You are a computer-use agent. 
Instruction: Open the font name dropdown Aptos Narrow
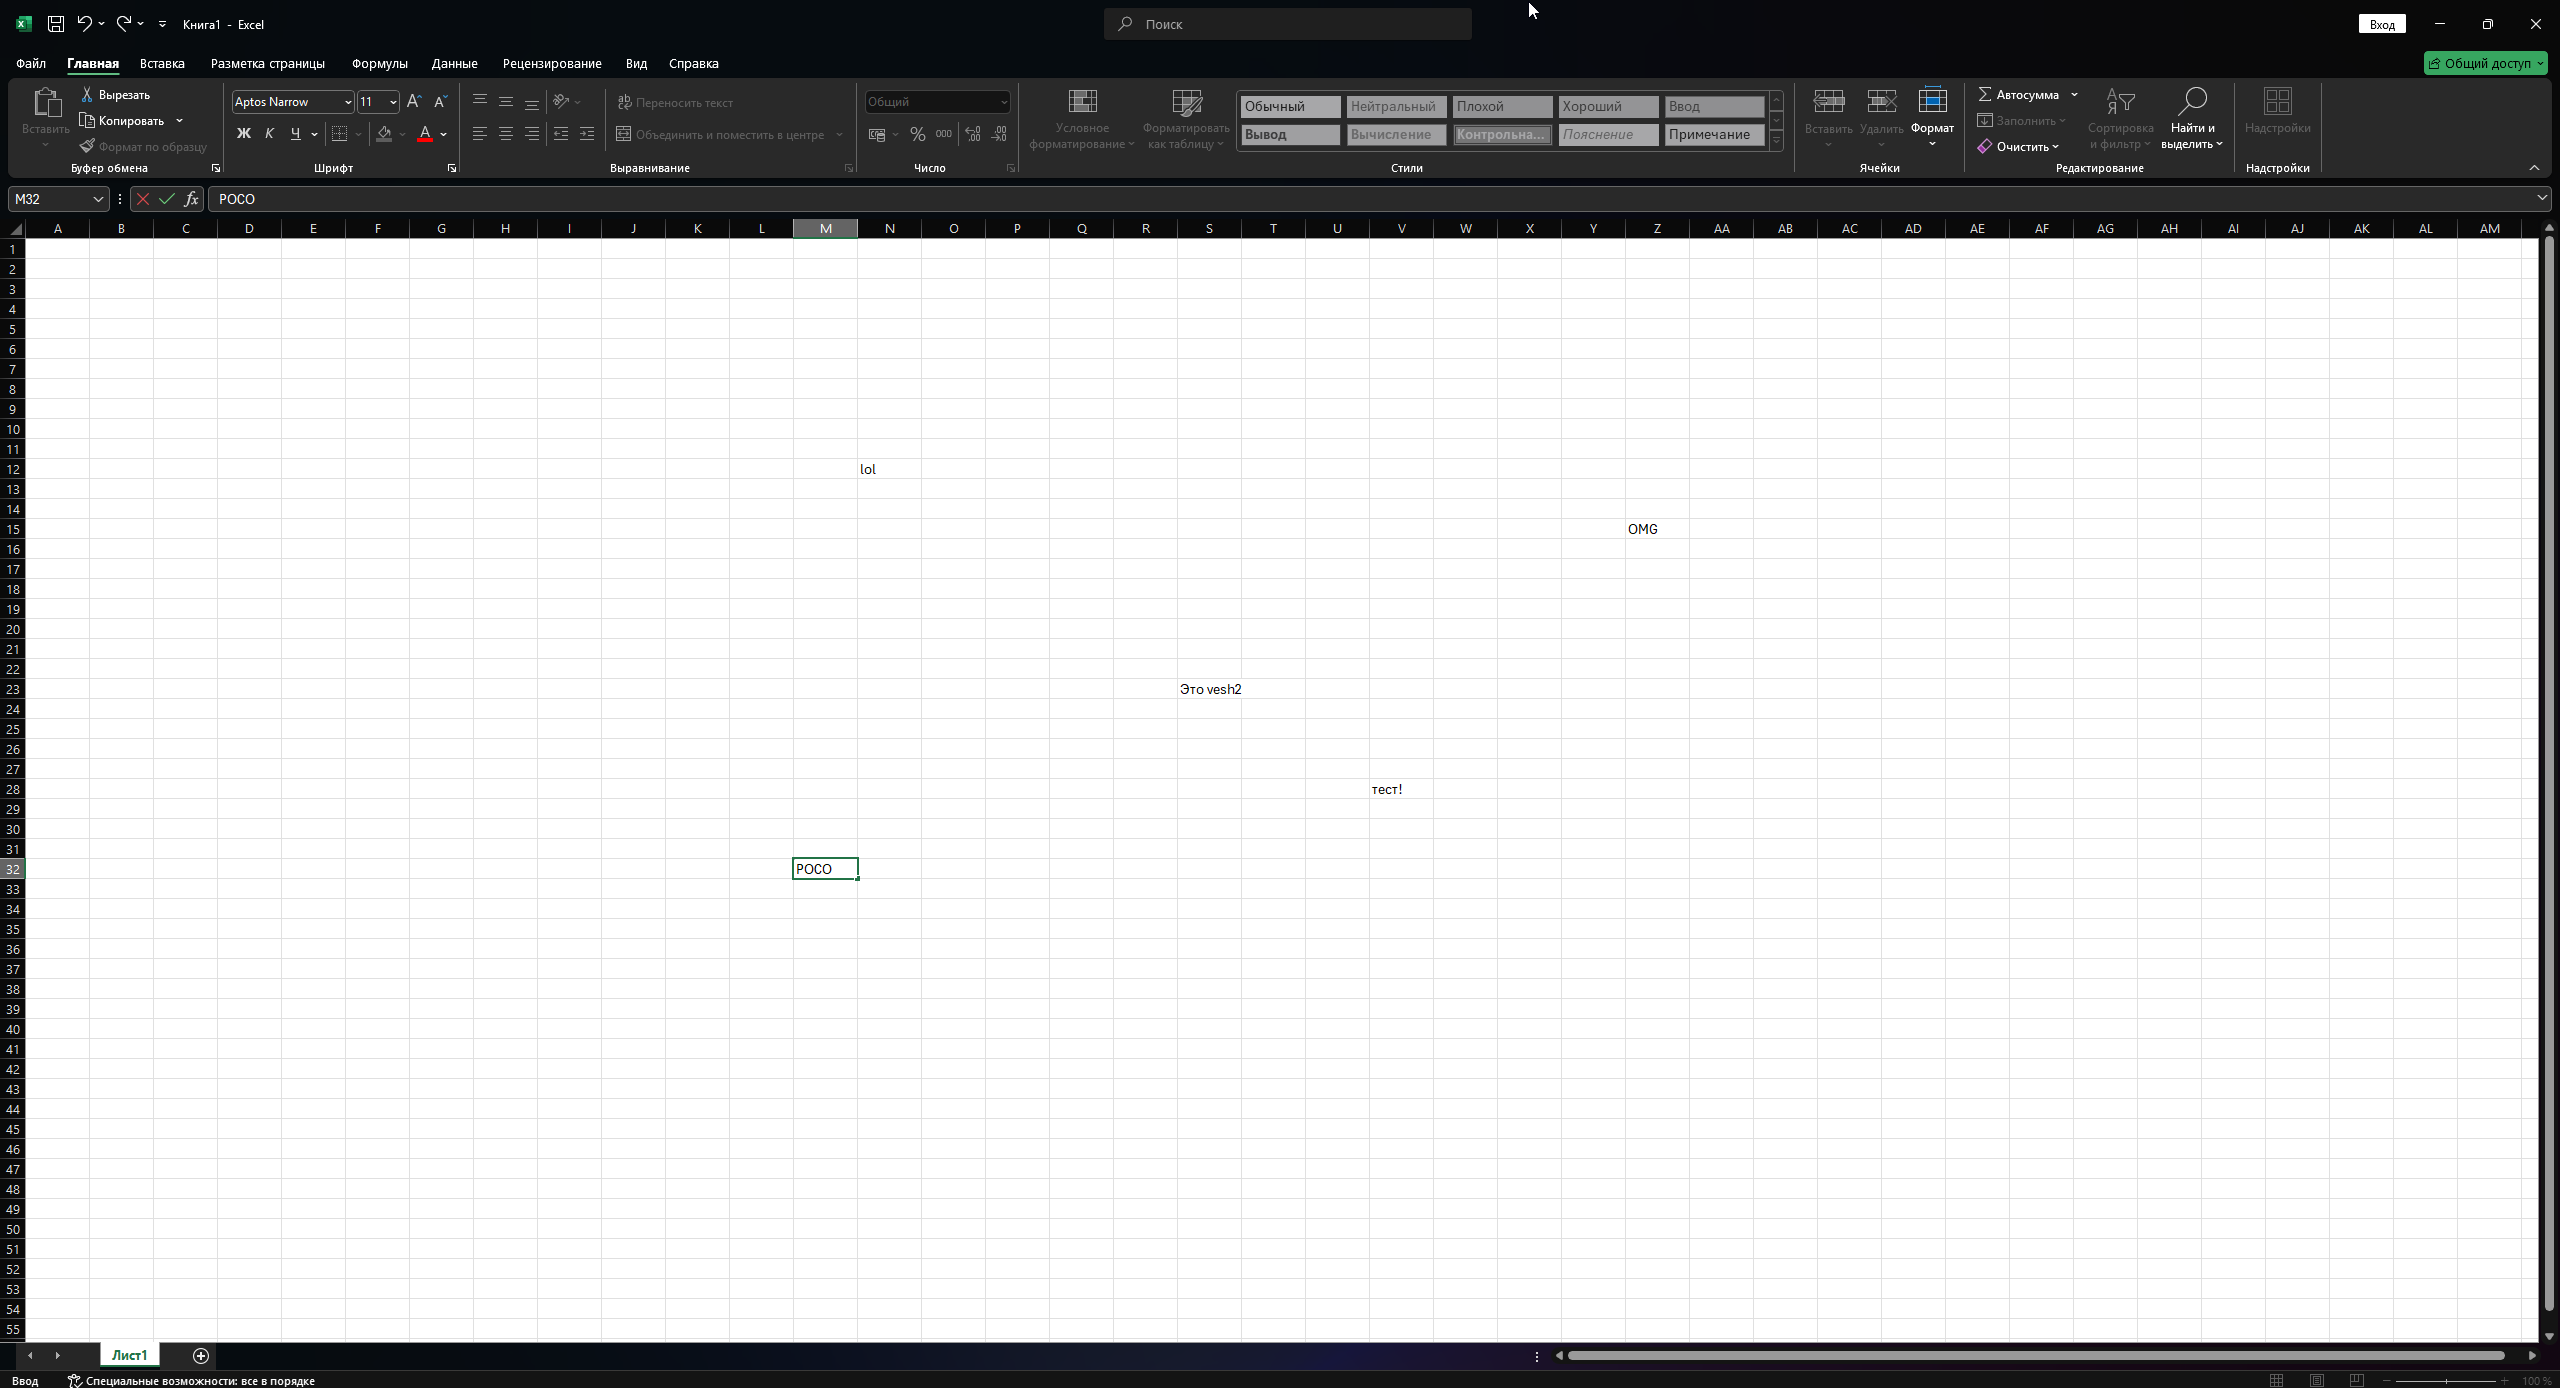click(x=347, y=102)
